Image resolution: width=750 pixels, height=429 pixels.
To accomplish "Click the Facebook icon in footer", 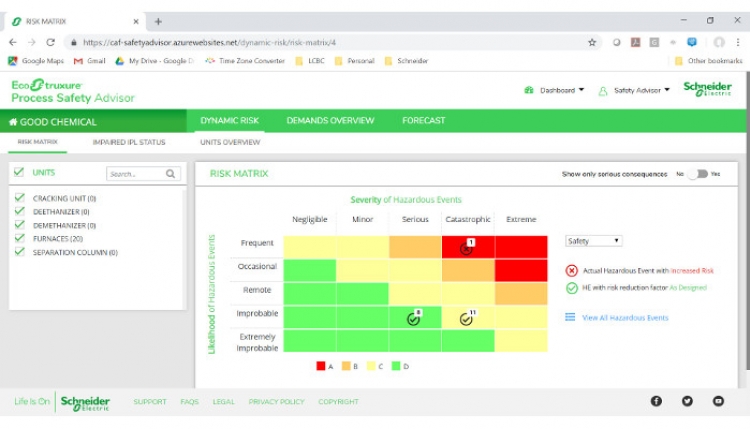I will (656, 401).
